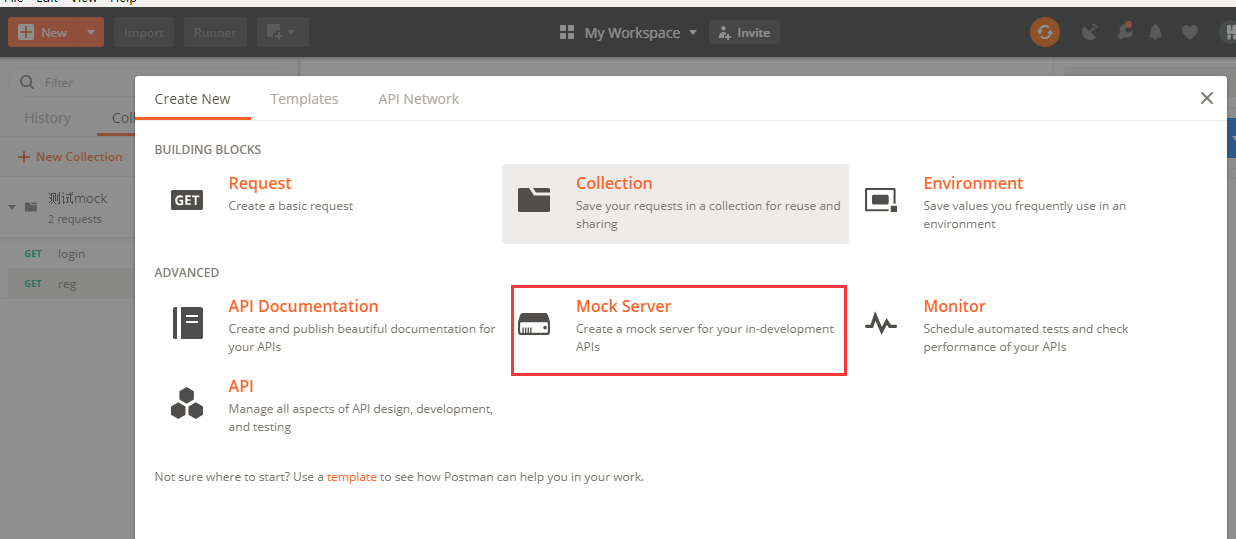The width and height of the screenshot is (1236, 539).
Task: Select the Environment heading
Action: point(973,183)
